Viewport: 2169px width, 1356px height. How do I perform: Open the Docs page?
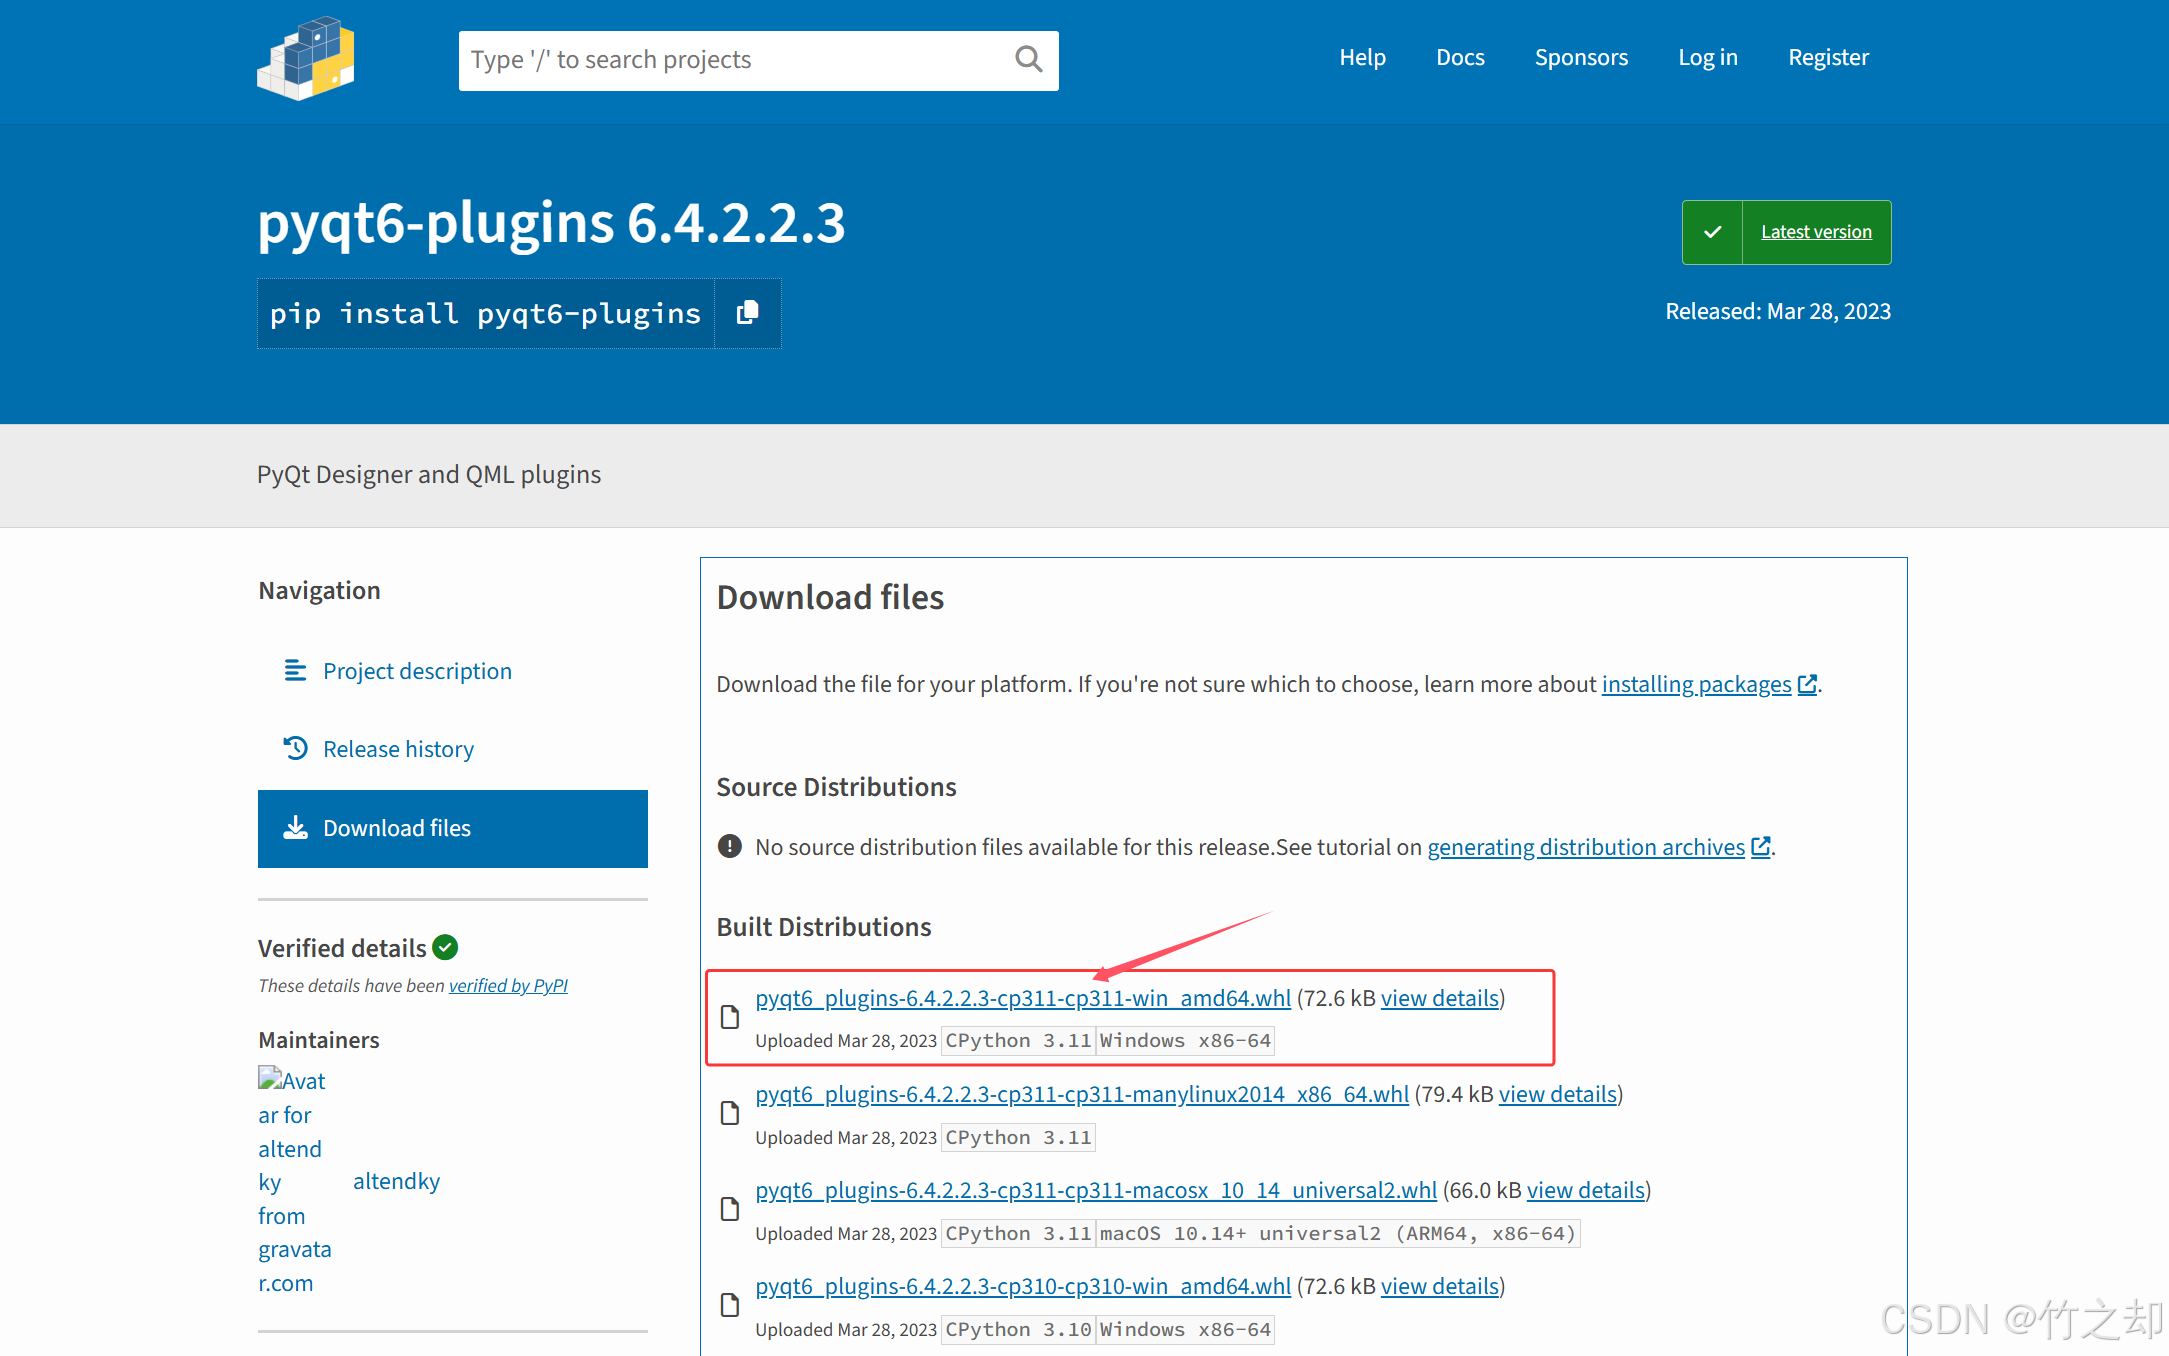(x=1460, y=57)
